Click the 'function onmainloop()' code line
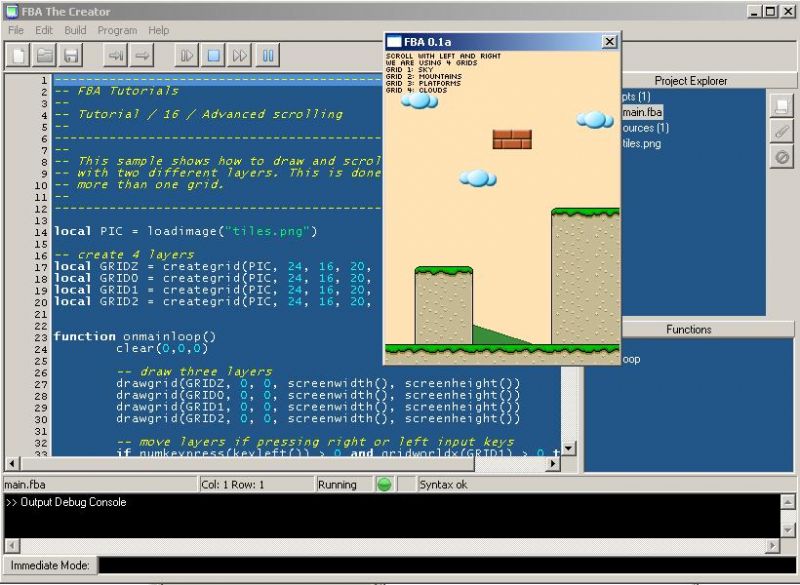This screenshot has width=800, height=585. pyautogui.click(x=135, y=337)
